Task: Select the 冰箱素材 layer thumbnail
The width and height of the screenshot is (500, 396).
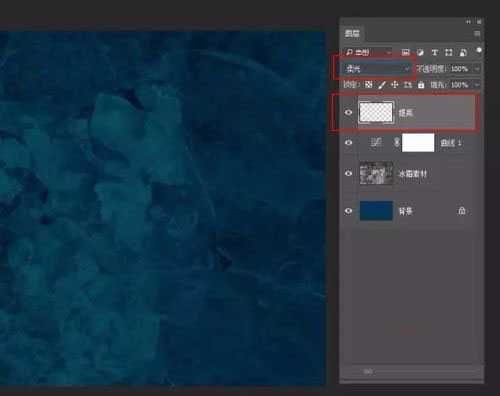Action: [x=376, y=173]
